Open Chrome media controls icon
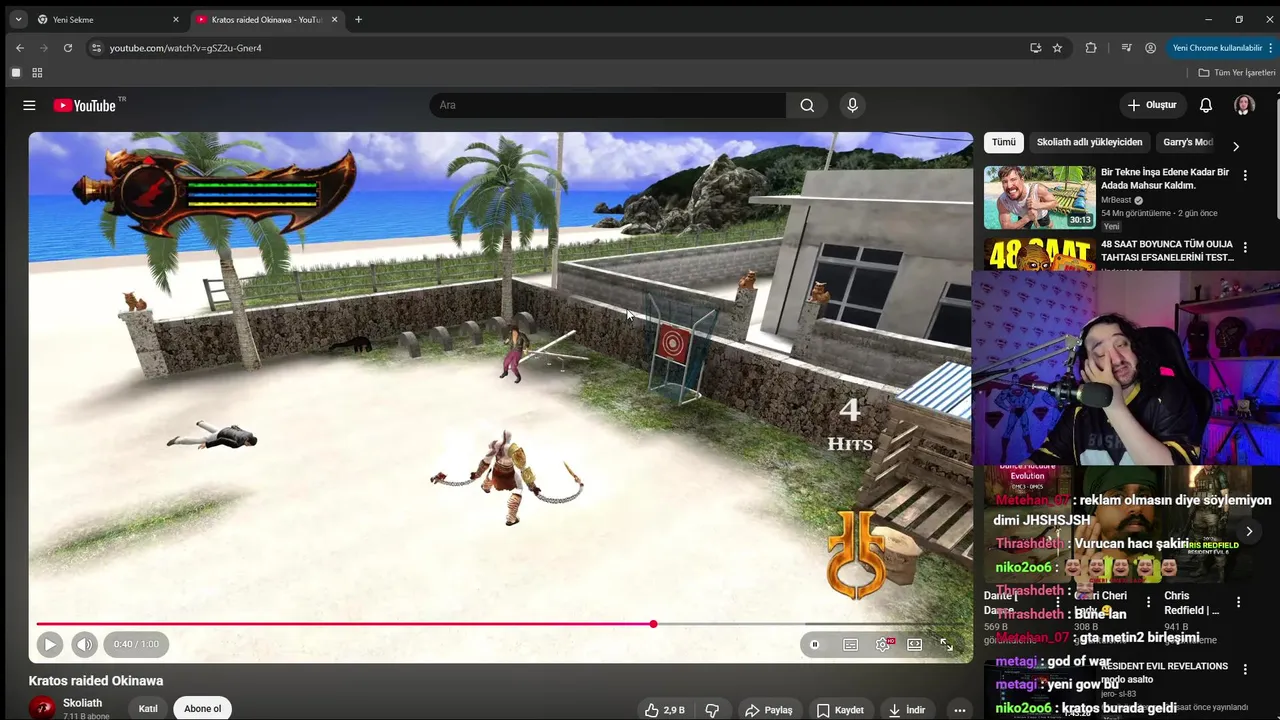This screenshot has height=720, width=1280. (x=1127, y=48)
